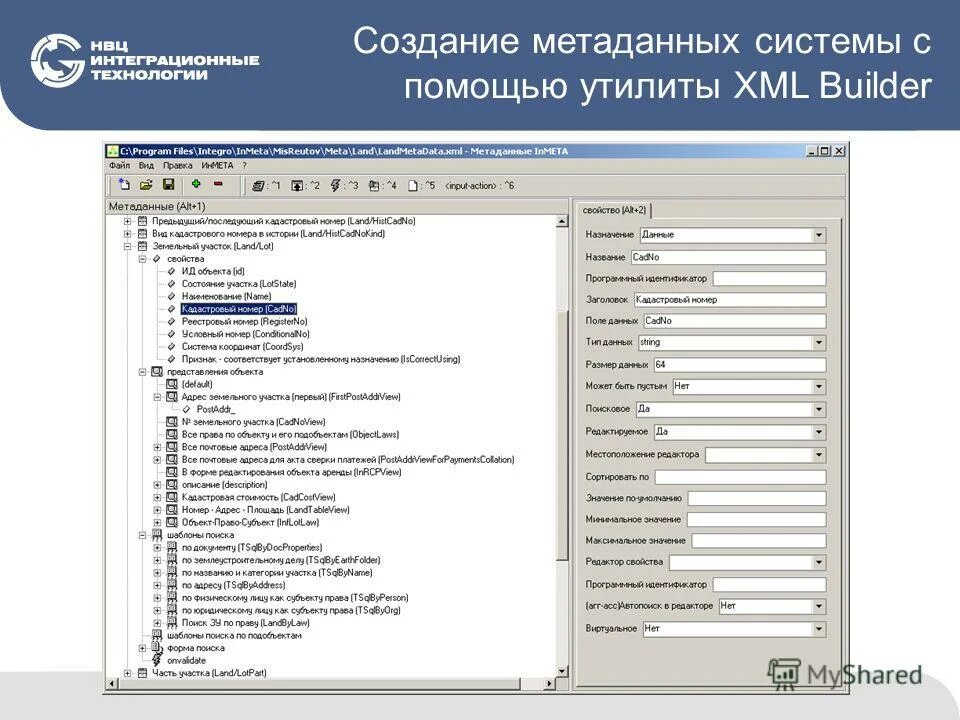Click the ^5 blank page toolbar icon
The width and height of the screenshot is (960, 720).
[x=410, y=183]
